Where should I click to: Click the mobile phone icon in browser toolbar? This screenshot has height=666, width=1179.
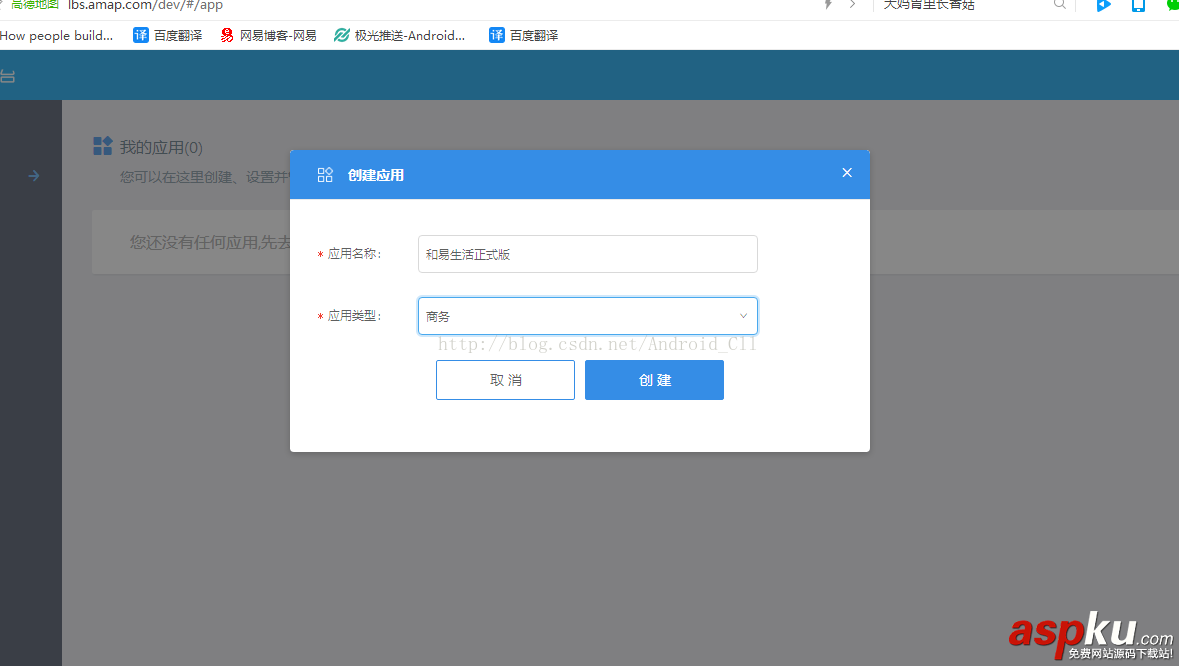click(x=1138, y=5)
